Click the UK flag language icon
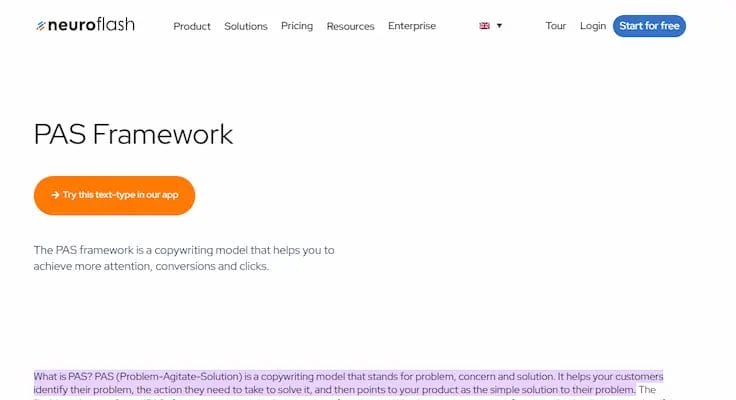Viewport: 736px width, 400px height. pyautogui.click(x=485, y=26)
